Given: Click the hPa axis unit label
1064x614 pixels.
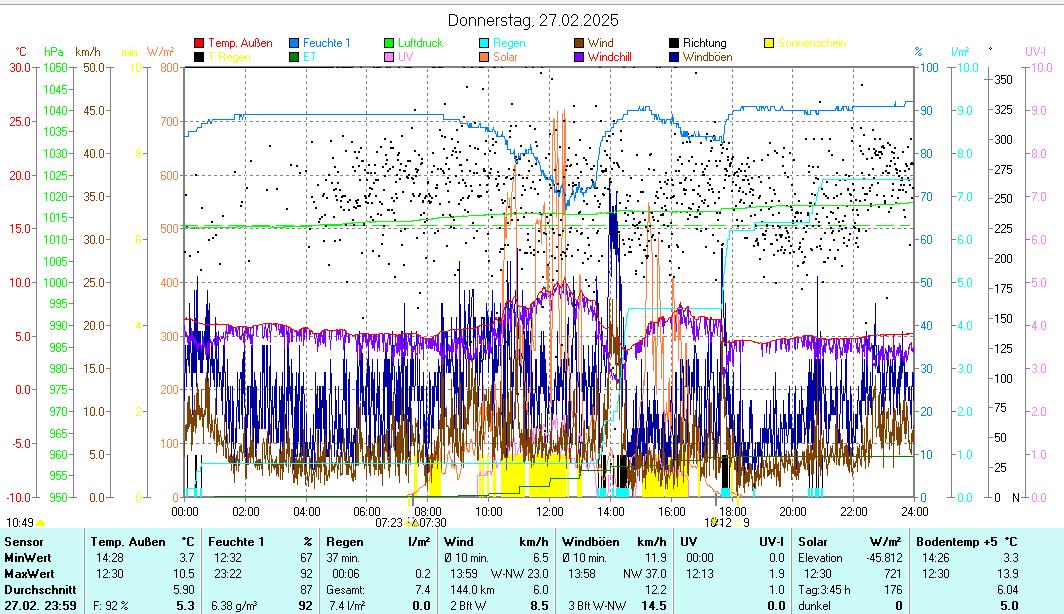Looking at the screenshot, I should [x=53, y=51].
